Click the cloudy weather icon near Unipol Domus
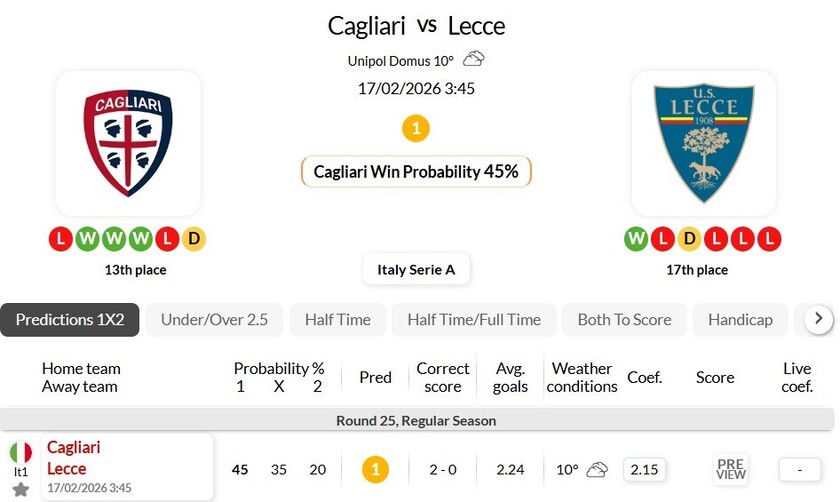The width and height of the screenshot is (840, 502). coord(473,60)
